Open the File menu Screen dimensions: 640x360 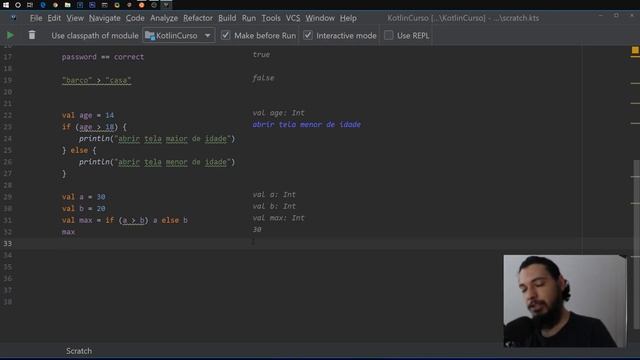(x=36, y=18)
